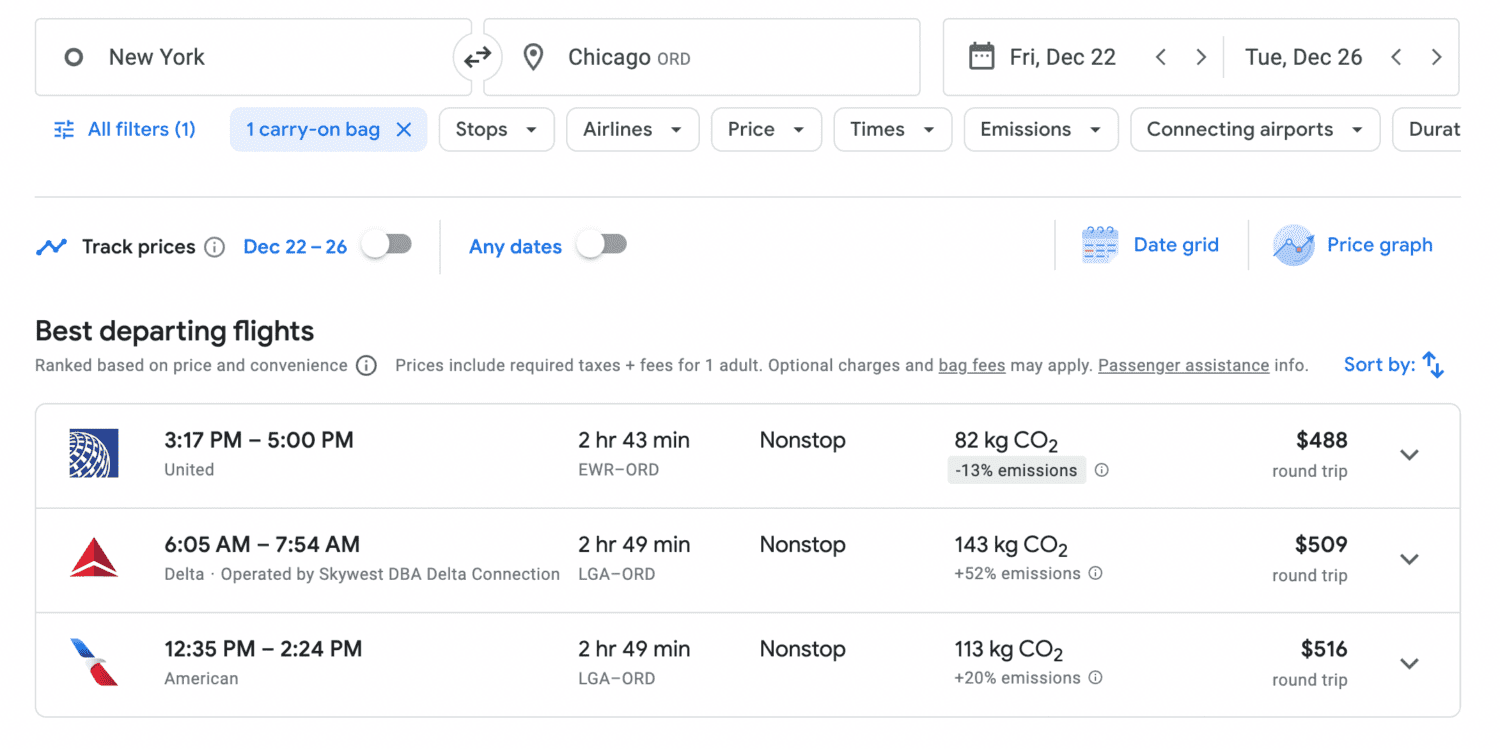This screenshot has width=1500, height=749.
Task: Remove the 1 carry-on bag filter
Action: 404,129
